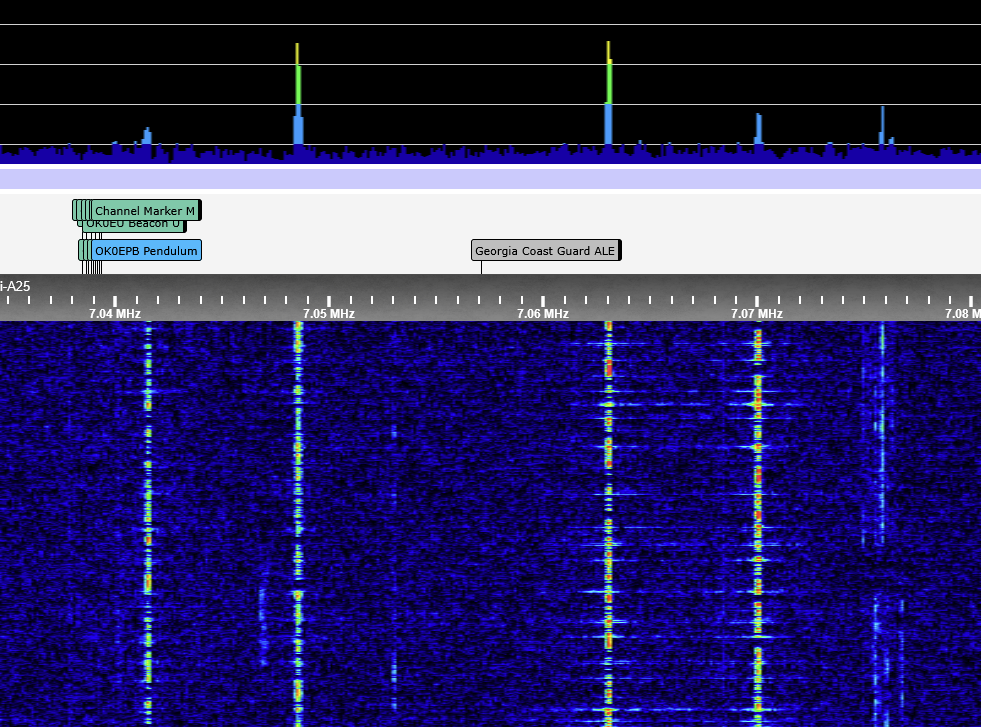Click the waterfall signal just below 7.05 MHz
Image resolution: width=981 pixels, height=727 pixels.
(297, 500)
